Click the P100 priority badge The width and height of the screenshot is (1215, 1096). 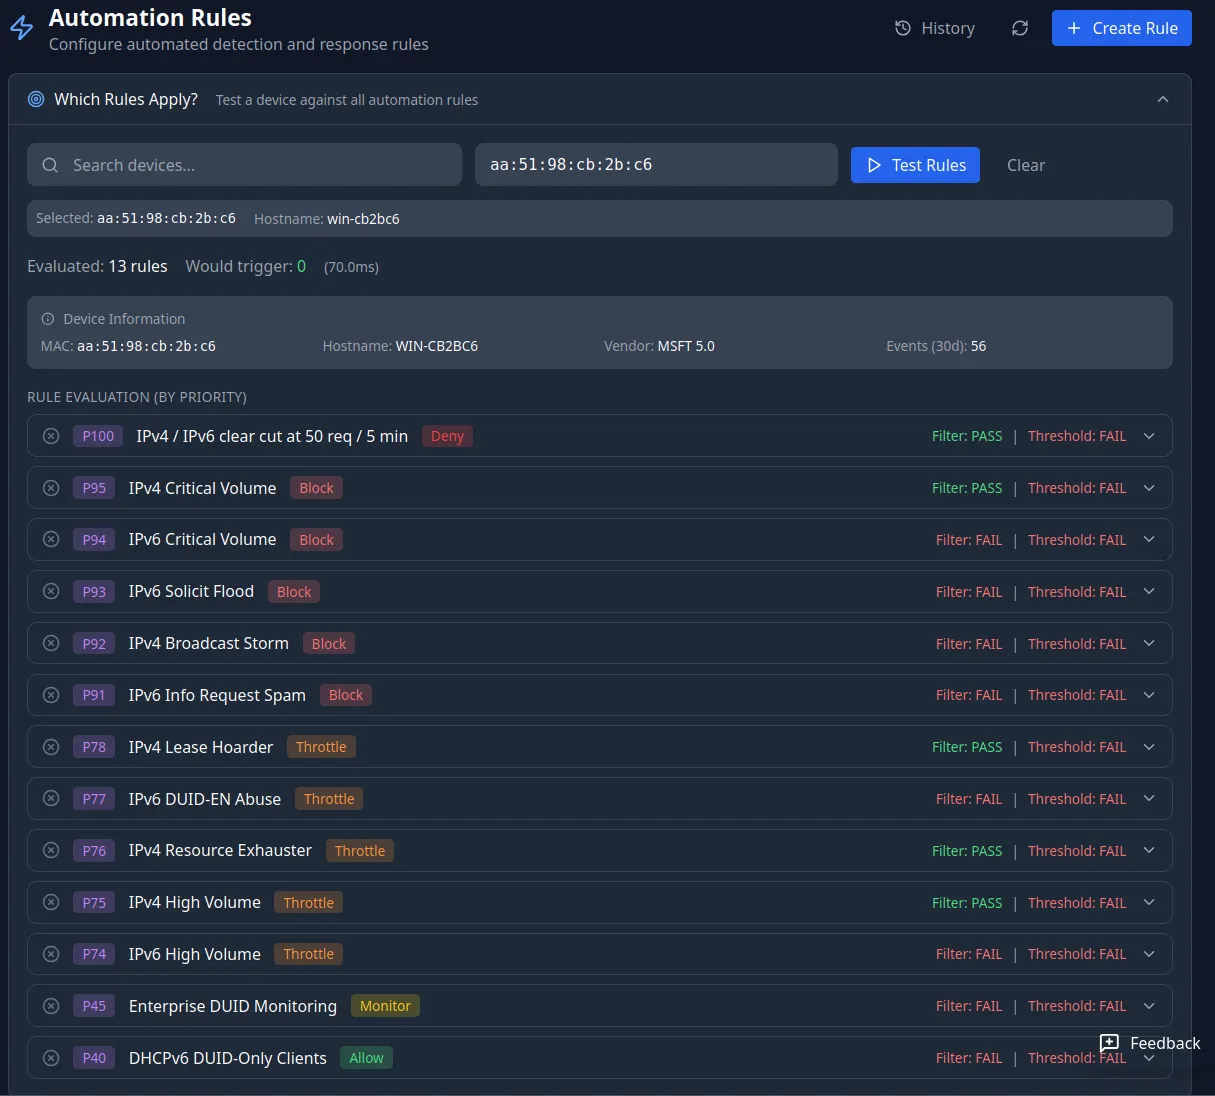[x=98, y=436]
